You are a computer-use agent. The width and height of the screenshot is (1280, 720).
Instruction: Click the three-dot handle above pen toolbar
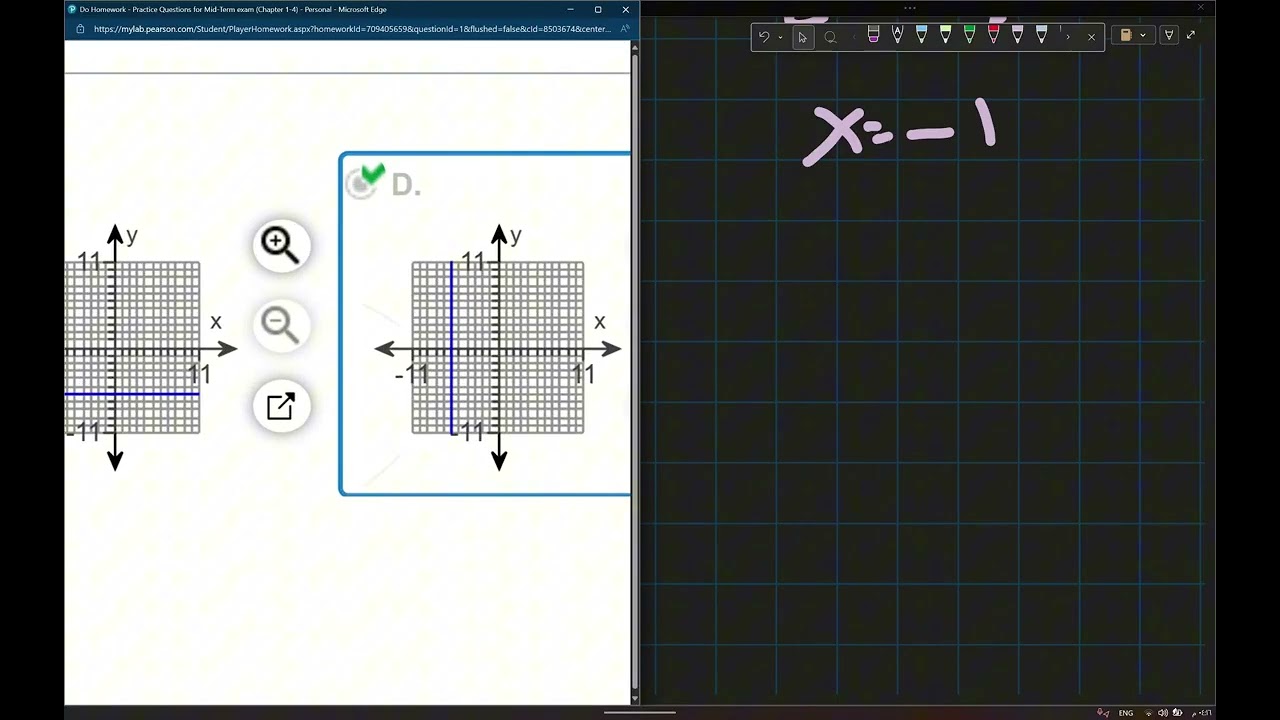[910, 8]
